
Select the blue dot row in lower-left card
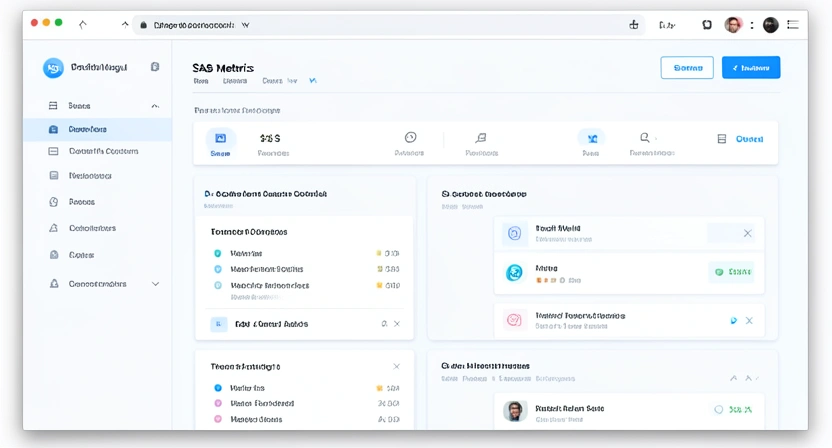click(305, 388)
